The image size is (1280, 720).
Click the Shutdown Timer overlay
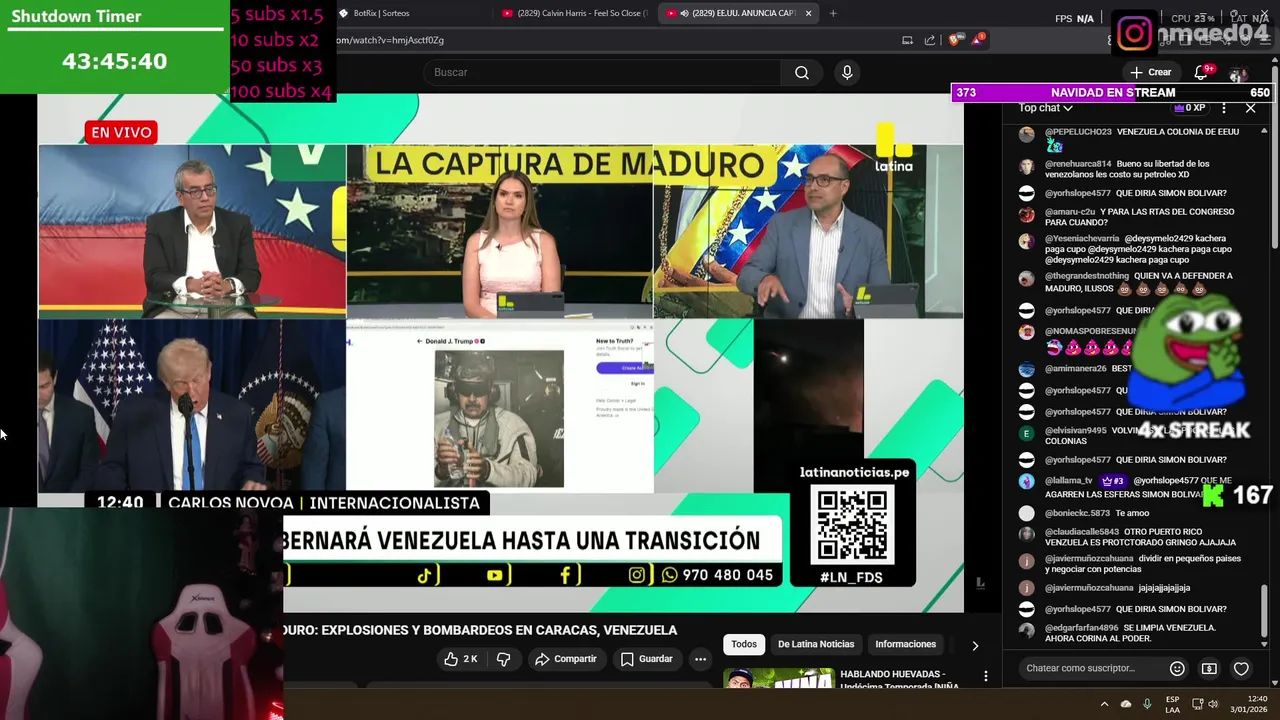tap(115, 46)
